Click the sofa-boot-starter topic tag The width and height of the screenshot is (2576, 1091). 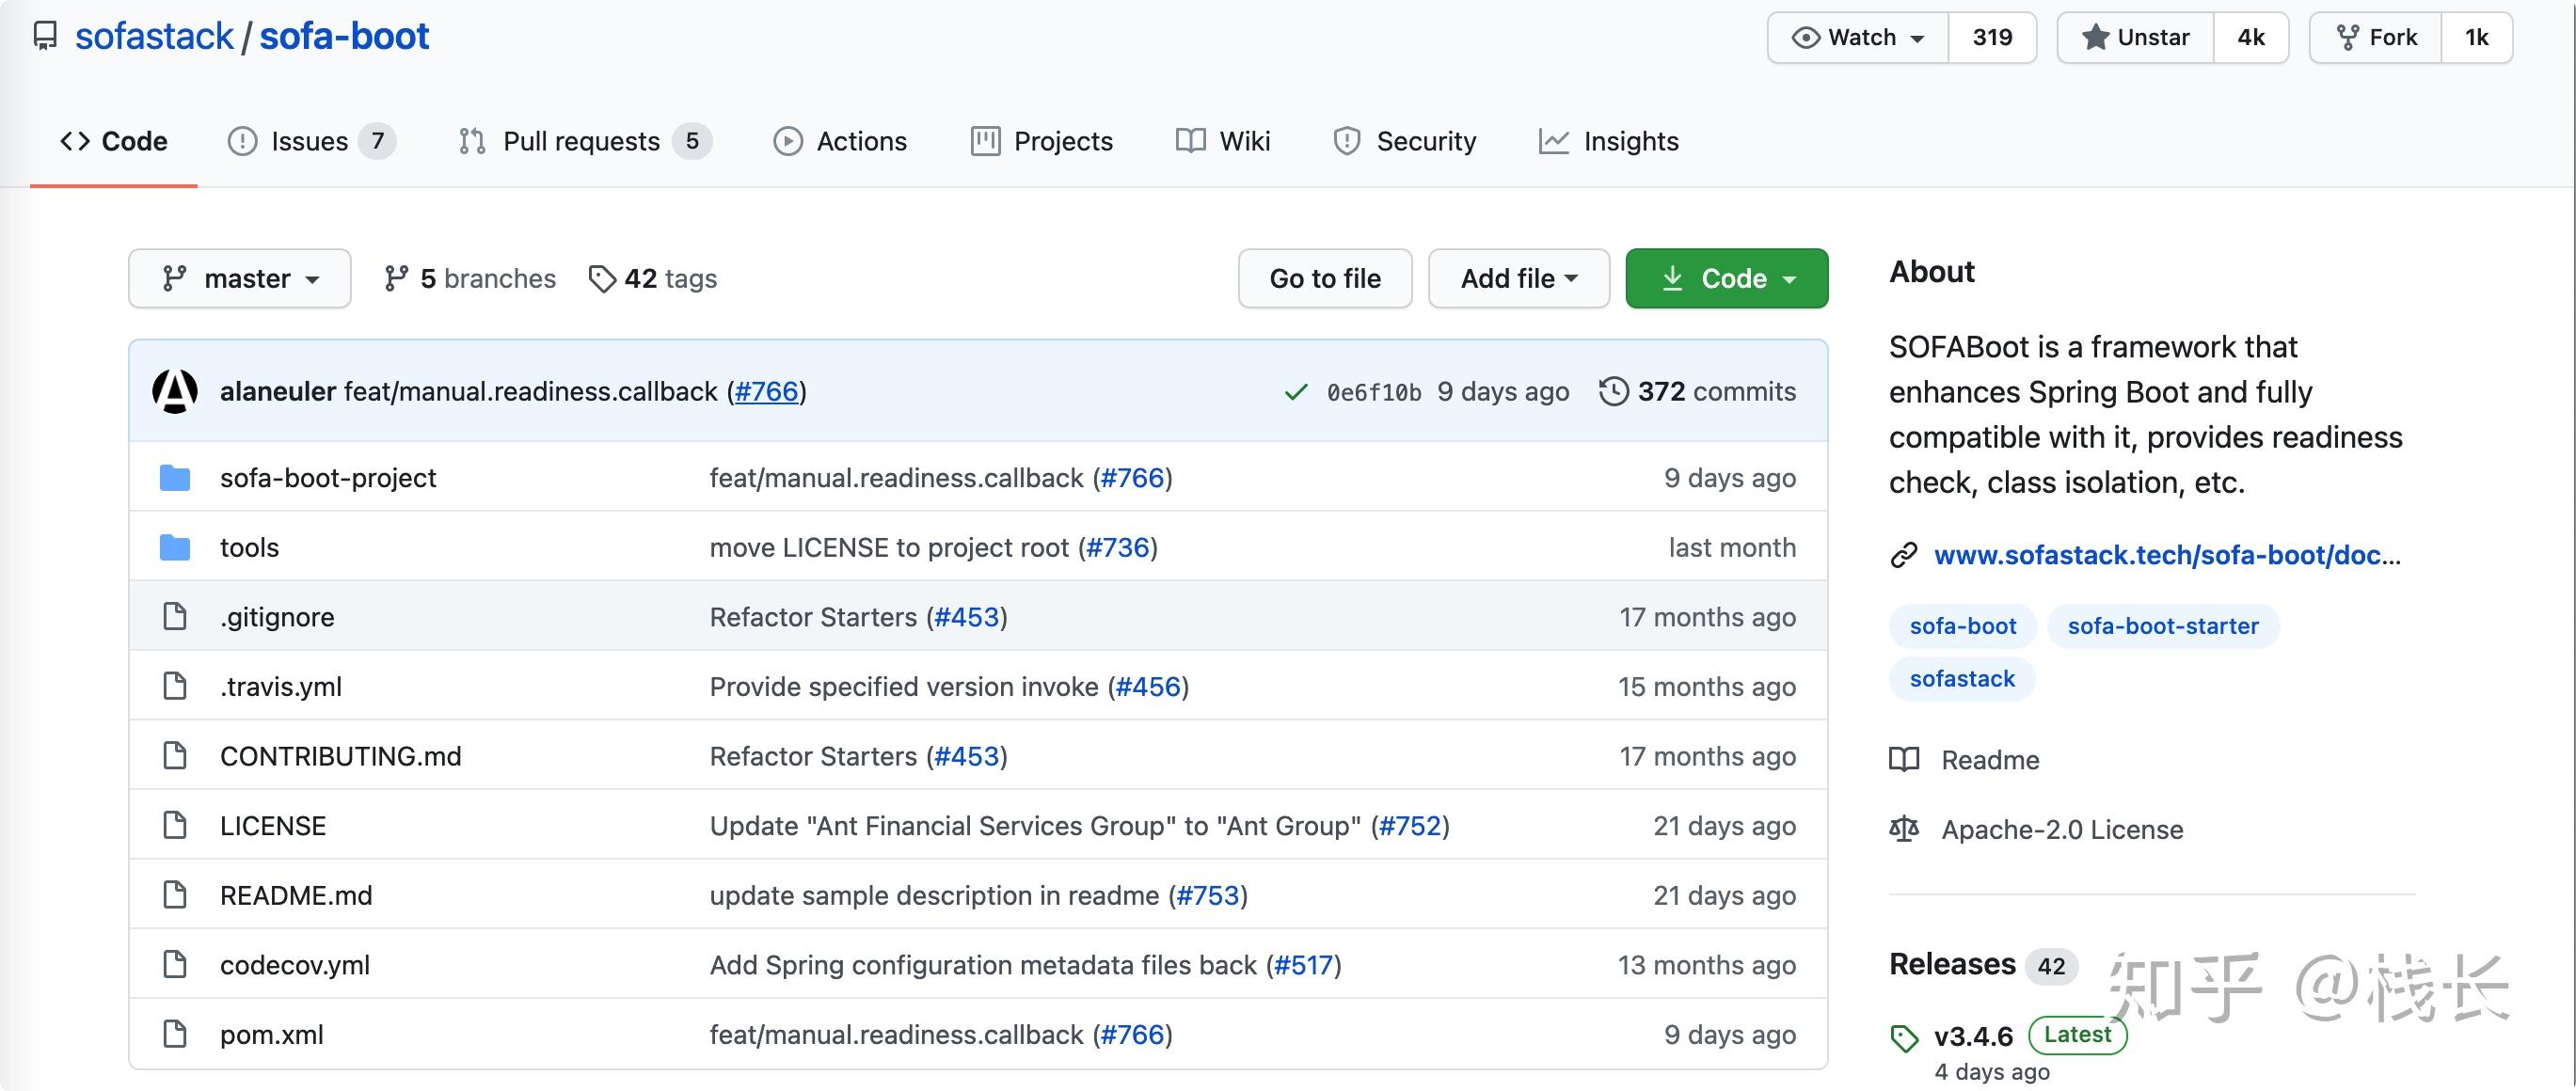(x=2162, y=626)
